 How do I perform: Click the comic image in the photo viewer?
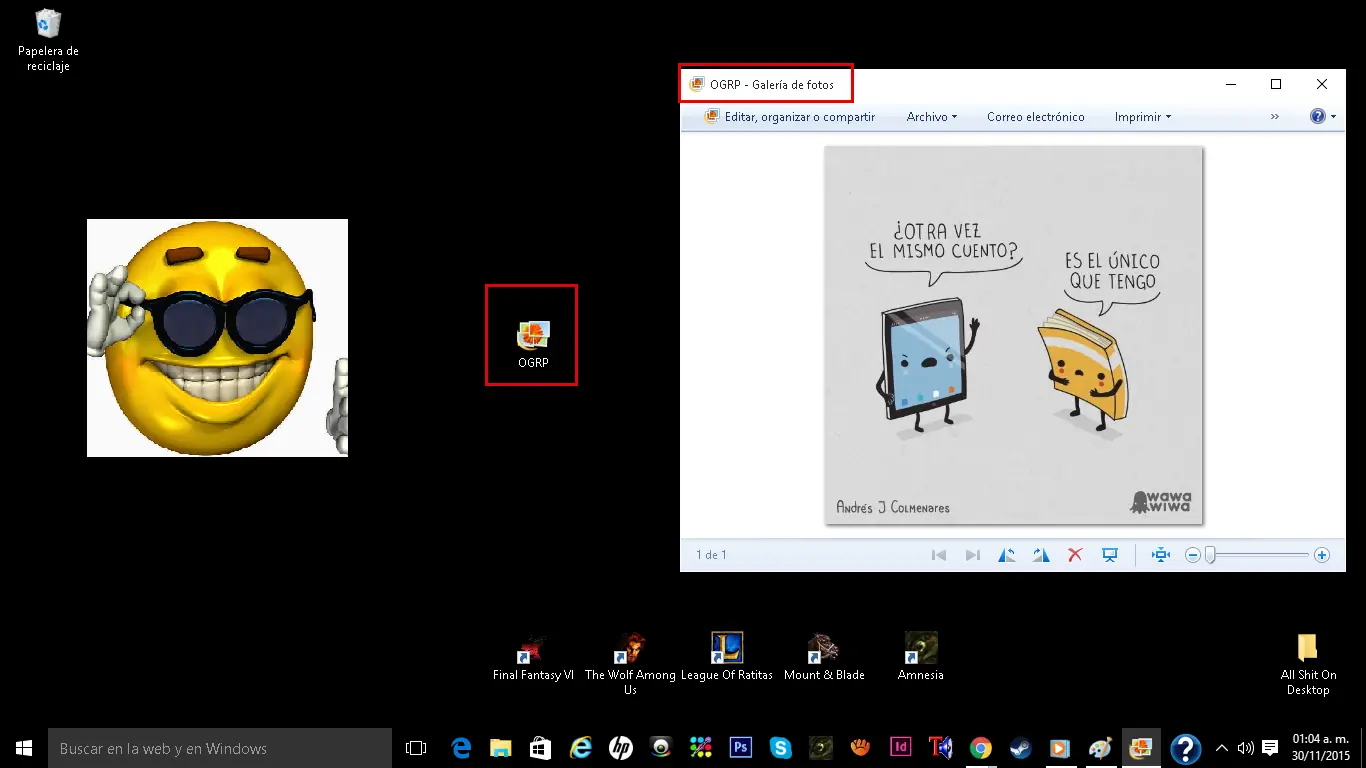click(1013, 335)
